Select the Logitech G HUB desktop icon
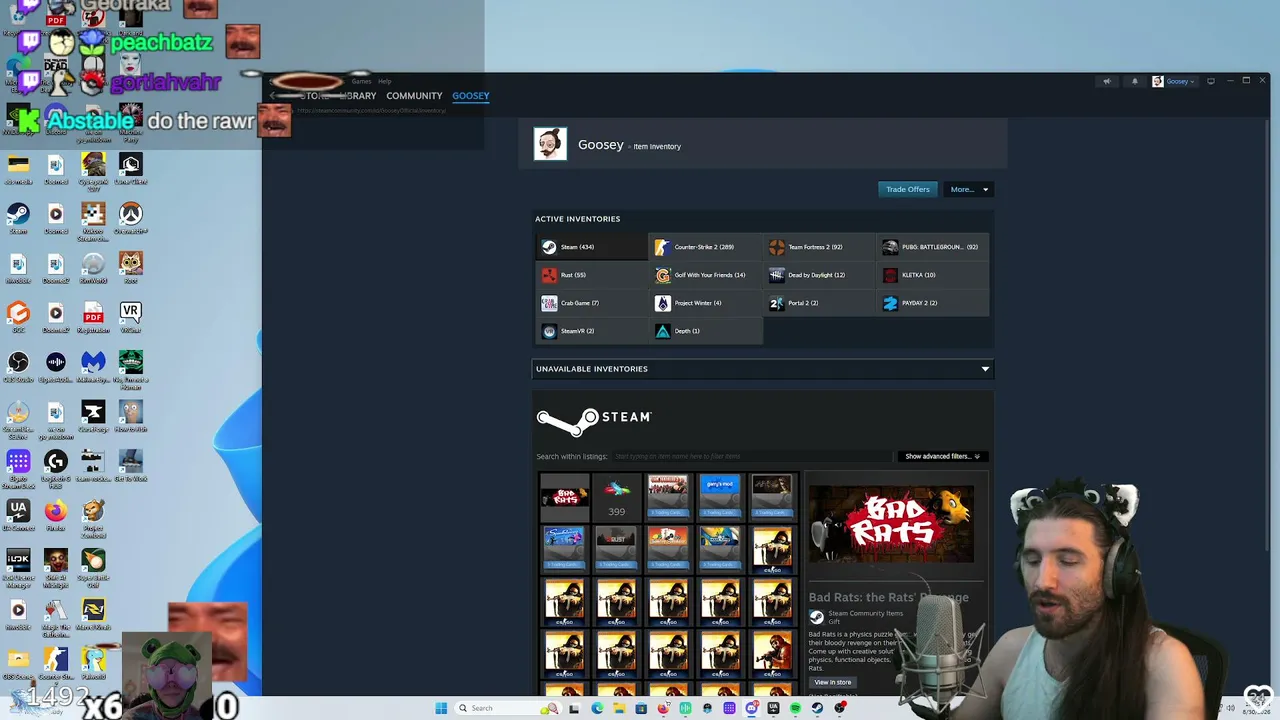The width and height of the screenshot is (1280, 720). [56, 467]
